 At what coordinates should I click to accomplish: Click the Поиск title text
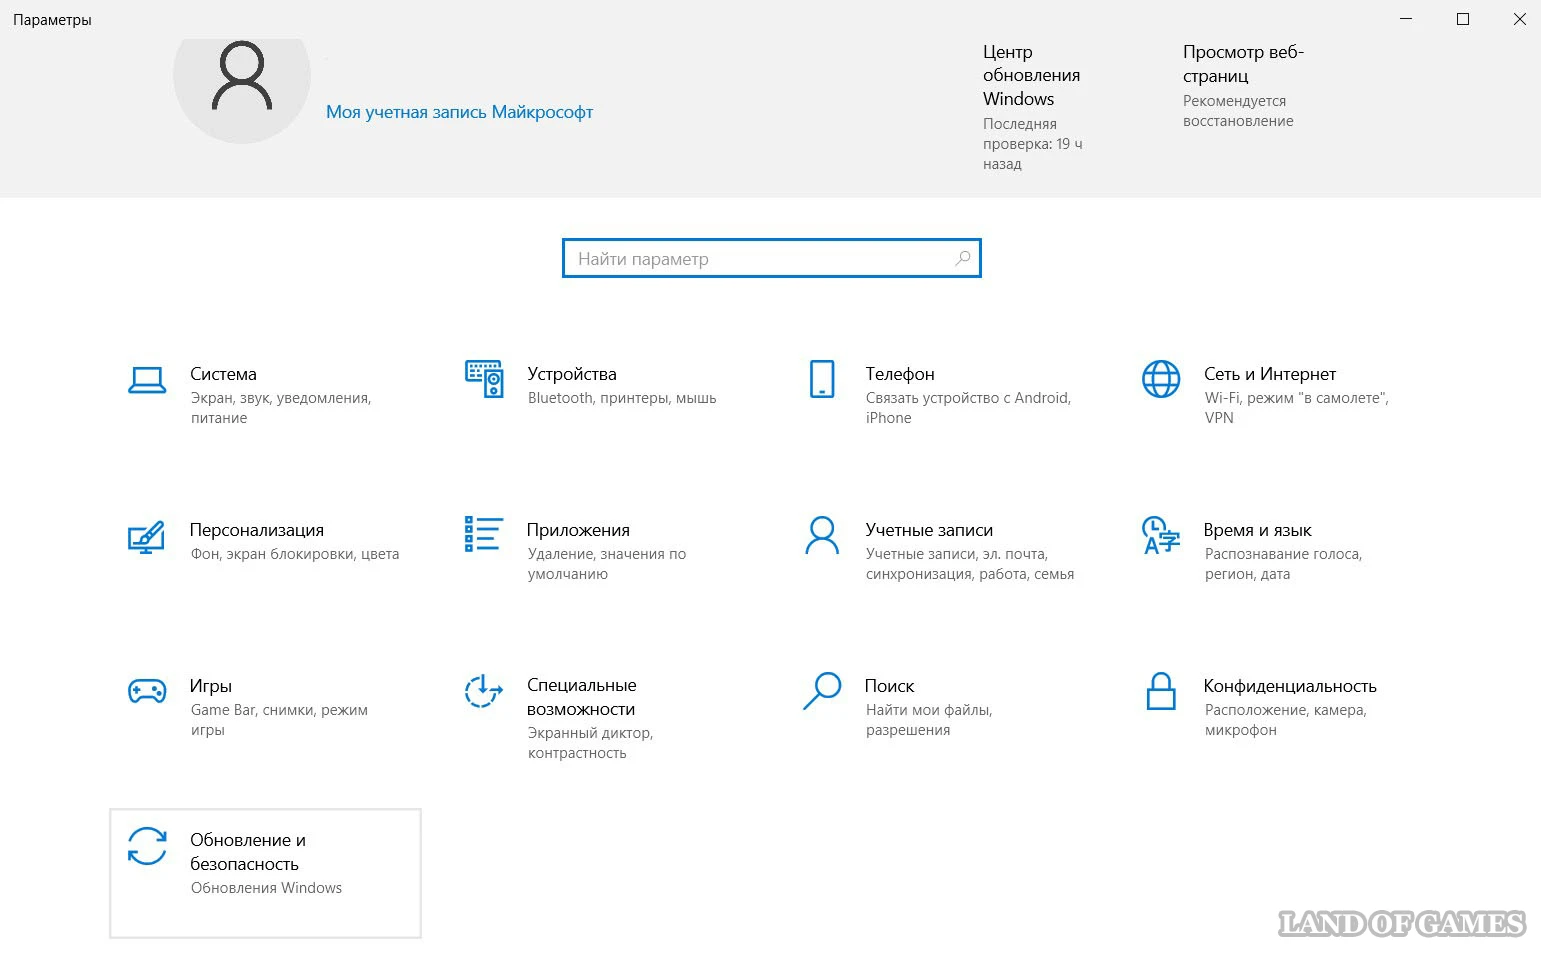(x=889, y=686)
